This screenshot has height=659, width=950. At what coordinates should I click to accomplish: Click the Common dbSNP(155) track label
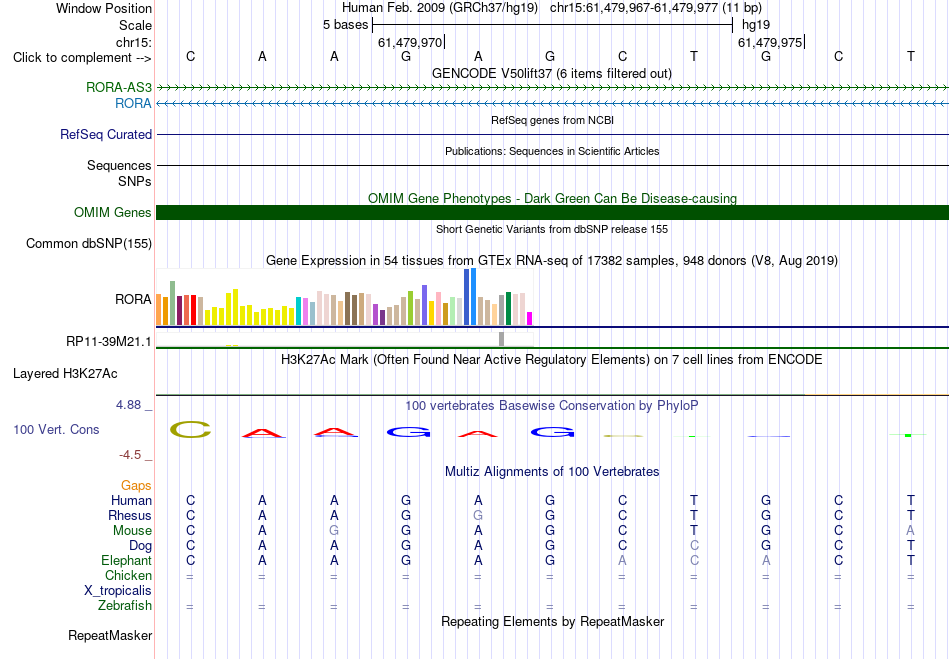[89, 243]
